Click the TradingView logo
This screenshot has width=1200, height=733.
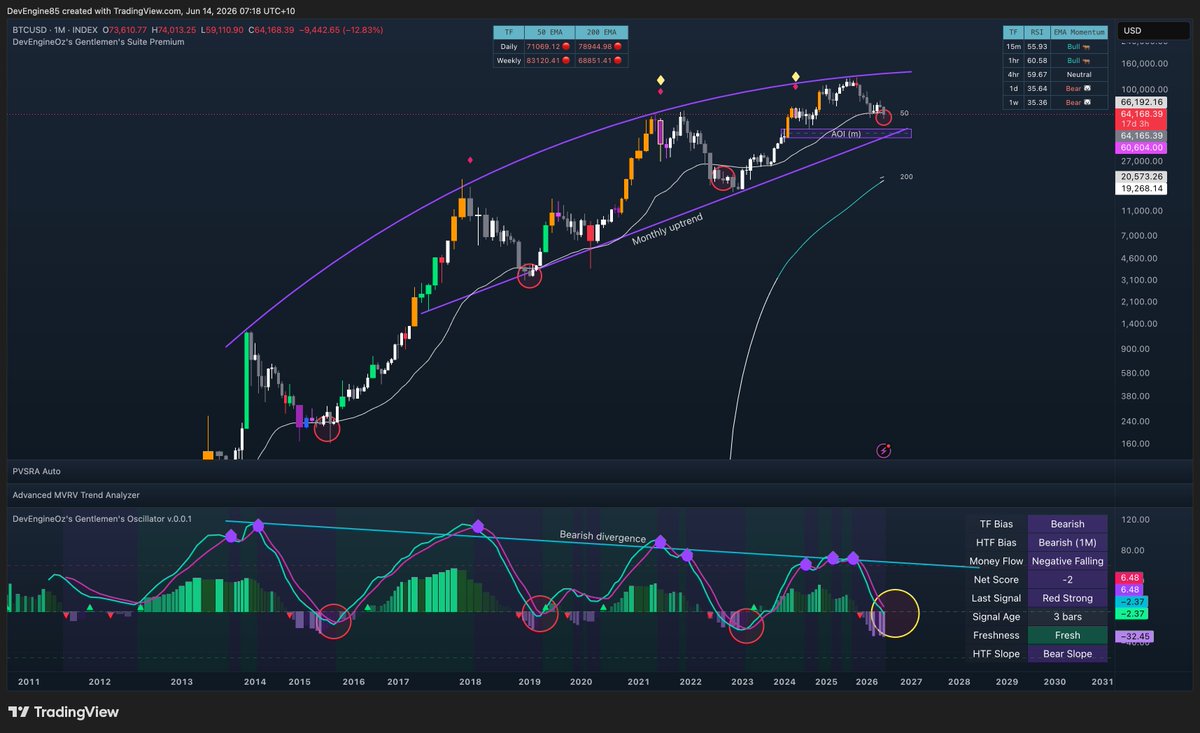[64, 712]
